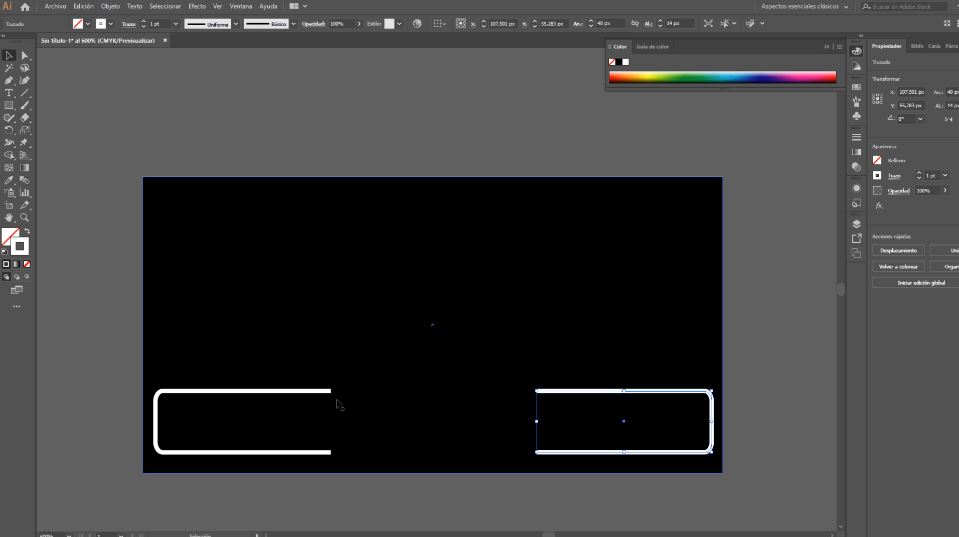Click the Home icon in top bar
Screen dimensions: 959x537
(25, 7)
